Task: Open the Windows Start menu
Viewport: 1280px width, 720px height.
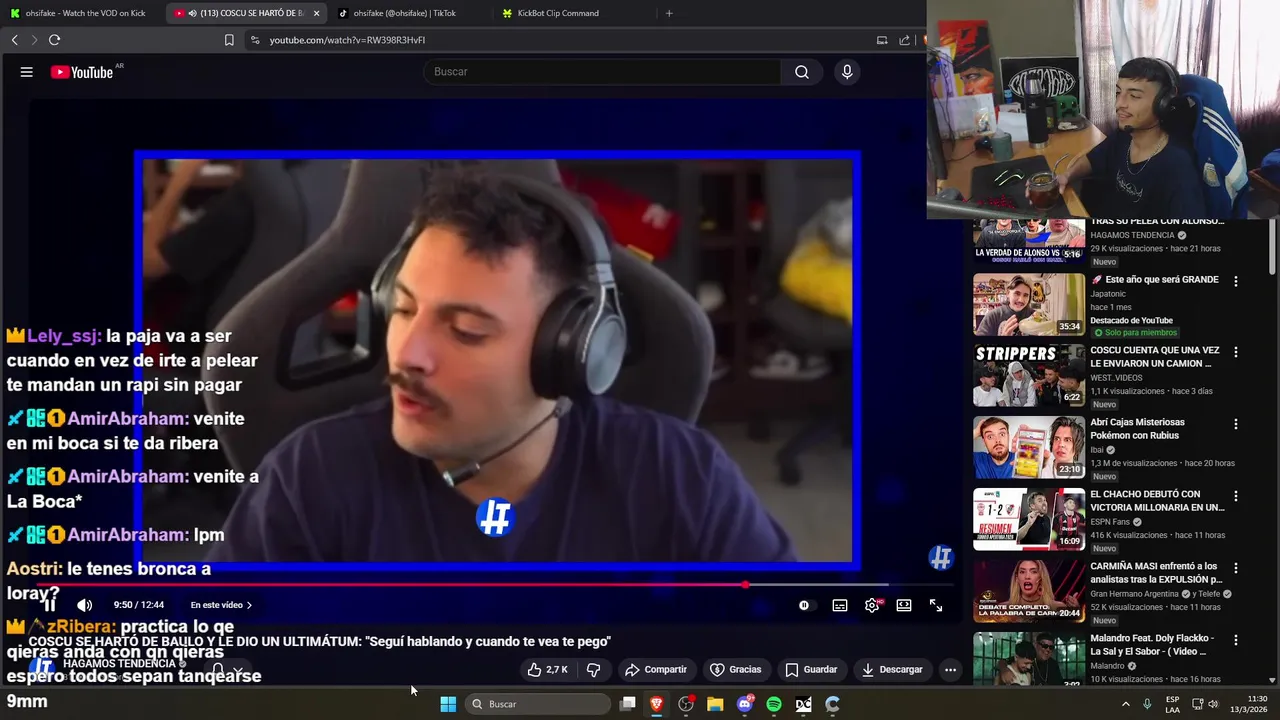Action: point(448,704)
